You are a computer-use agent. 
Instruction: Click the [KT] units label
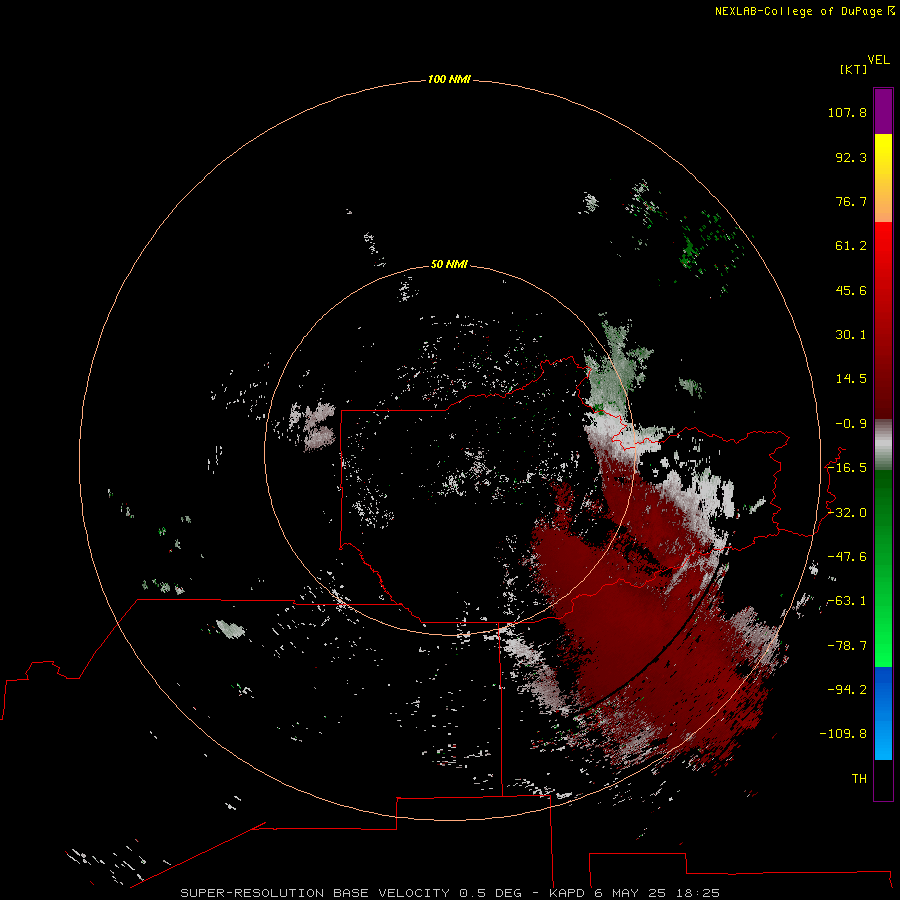pyautogui.click(x=853, y=69)
